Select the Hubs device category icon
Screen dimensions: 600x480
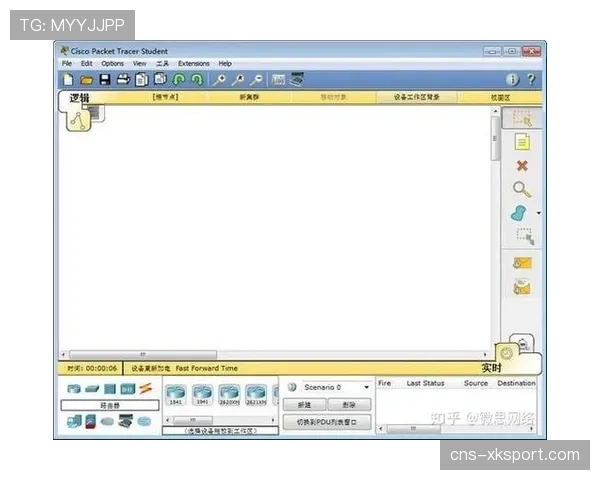click(x=110, y=389)
